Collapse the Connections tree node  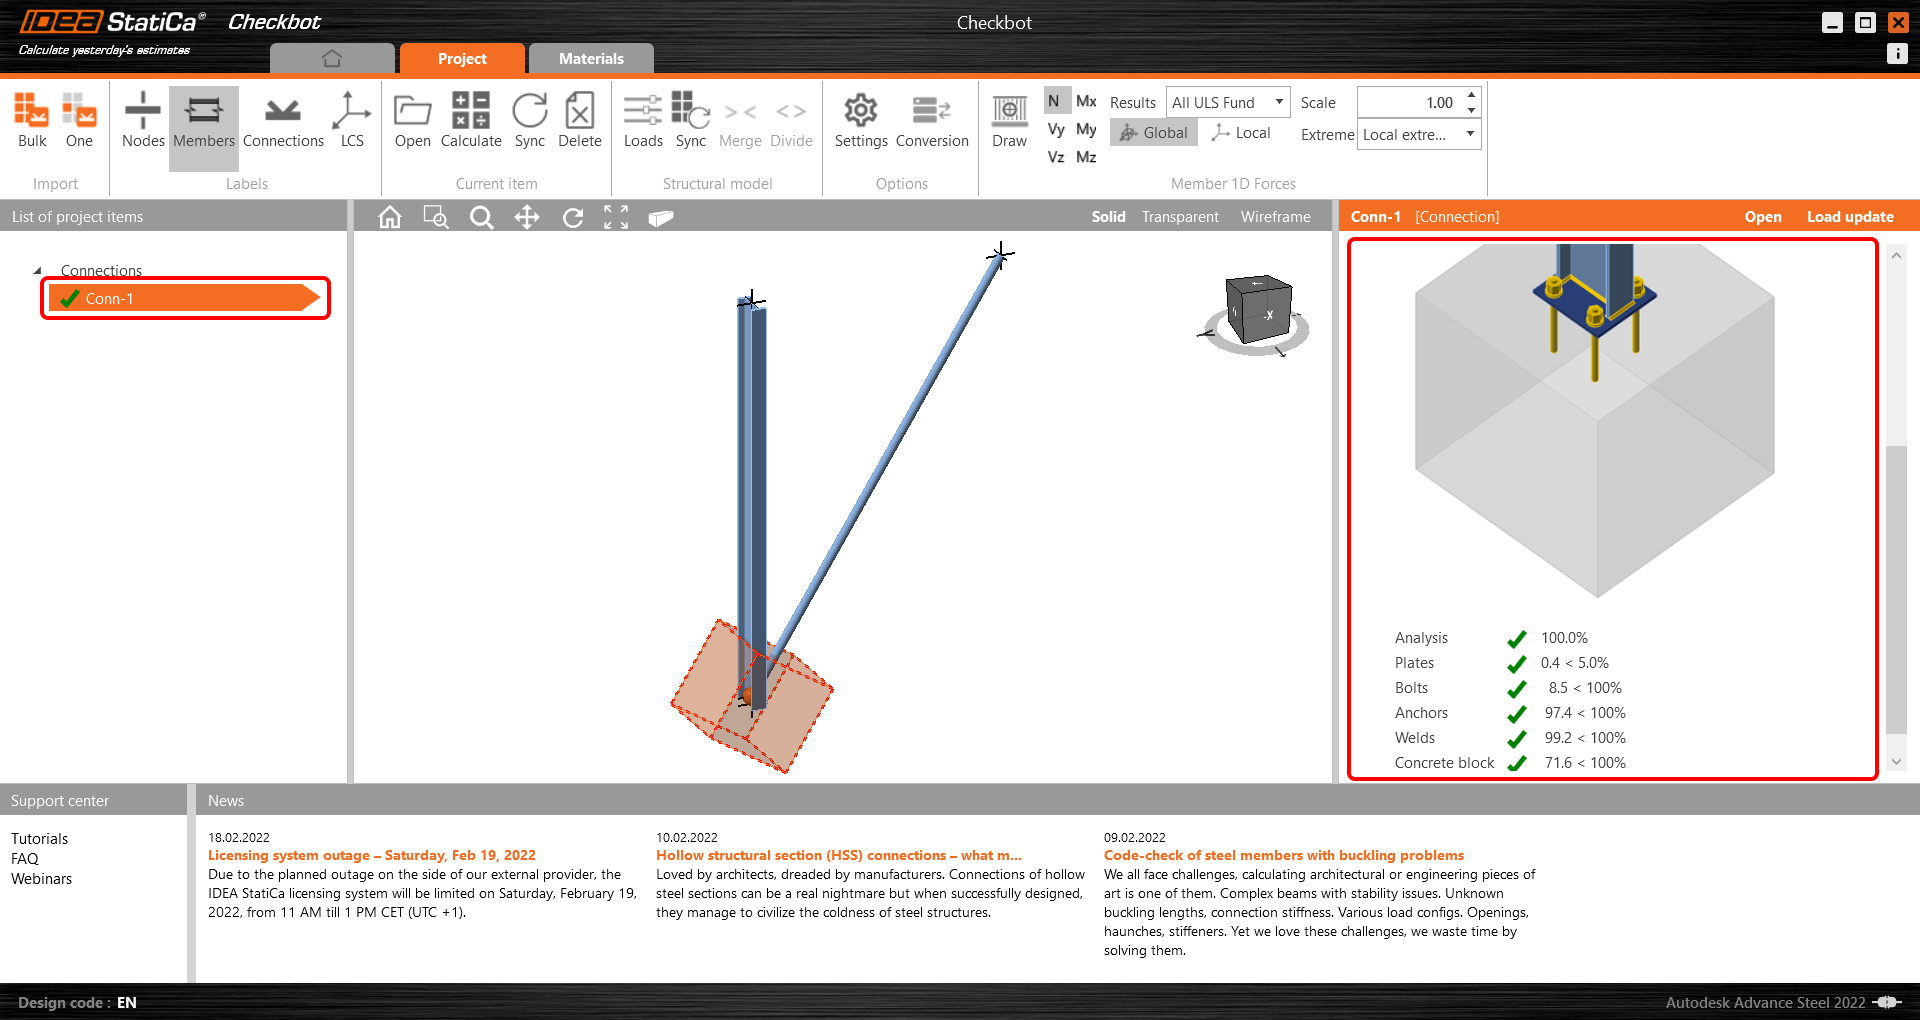click(x=38, y=271)
